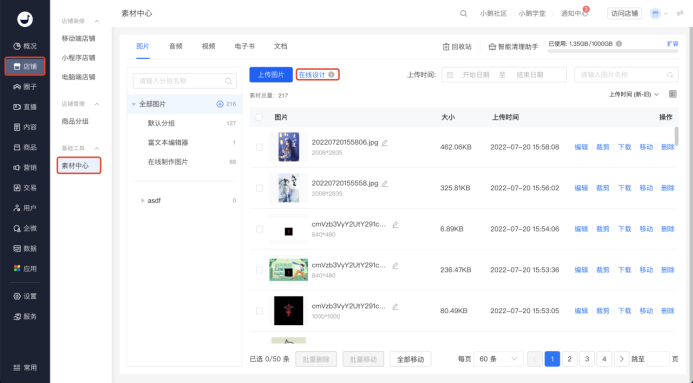
Task: Click the 请输入分组名称 group search field
Action: (x=185, y=81)
